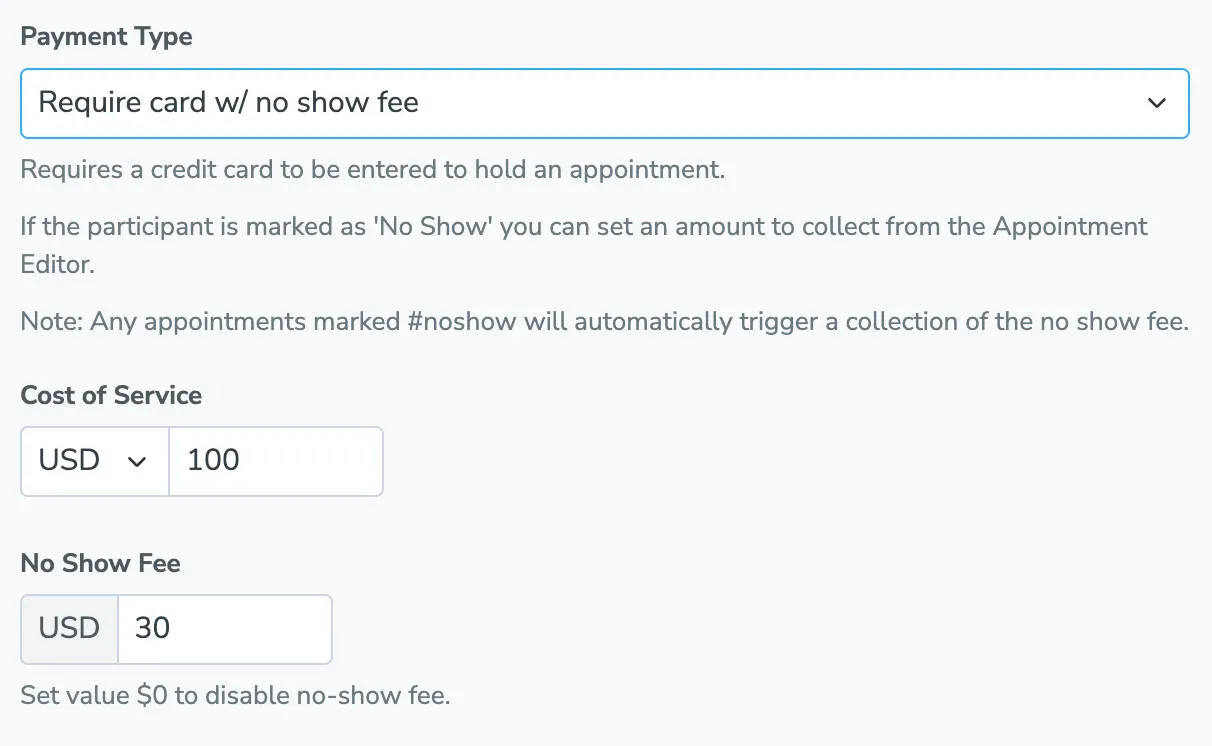Click the Payment Type heading label

(106, 36)
